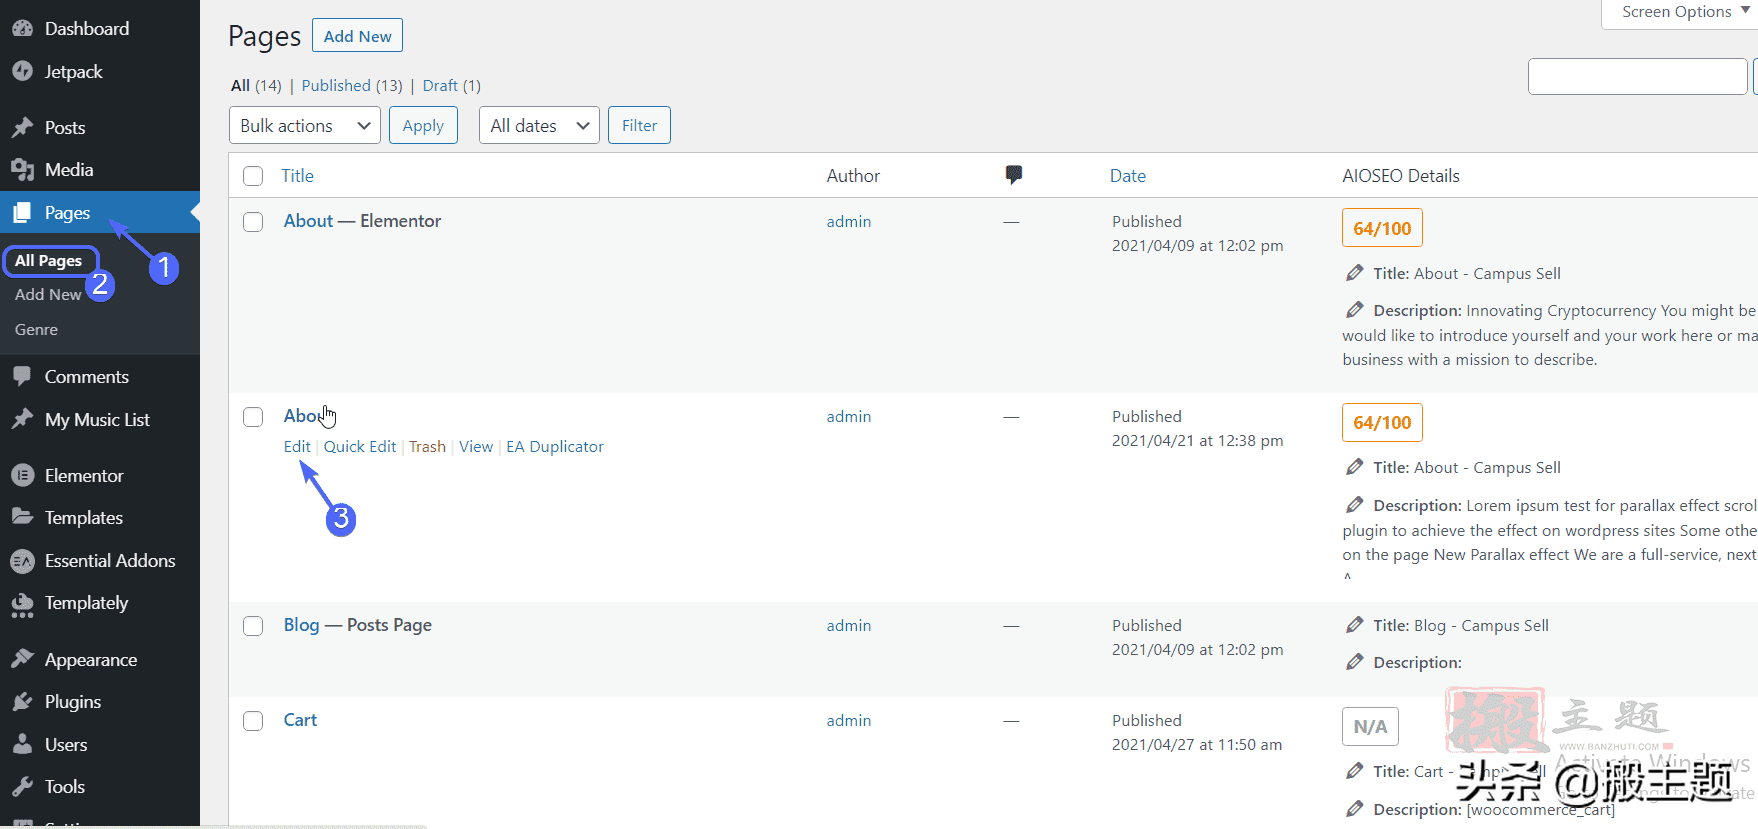Edit title pencil for 12:38 pm About page
The height and width of the screenshot is (829, 1758).
[x=1355, y=467]
